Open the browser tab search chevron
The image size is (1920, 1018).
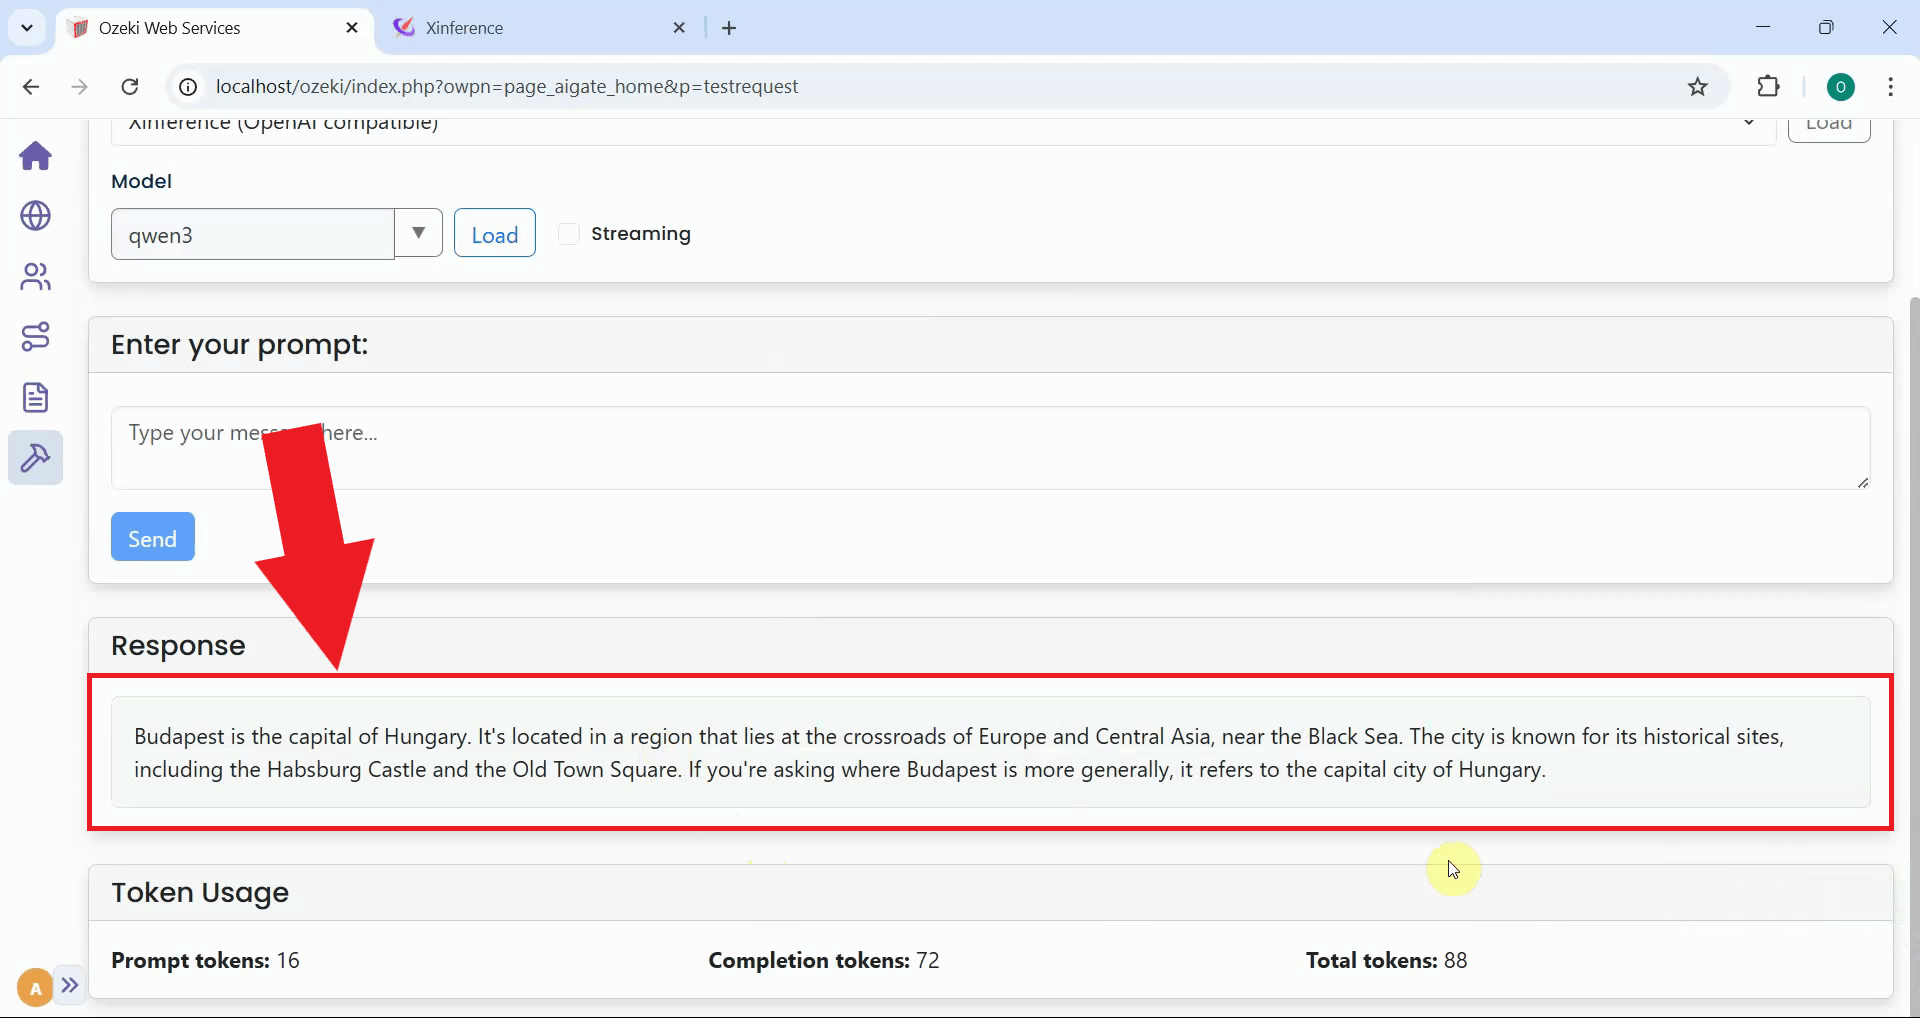[27, 27]
